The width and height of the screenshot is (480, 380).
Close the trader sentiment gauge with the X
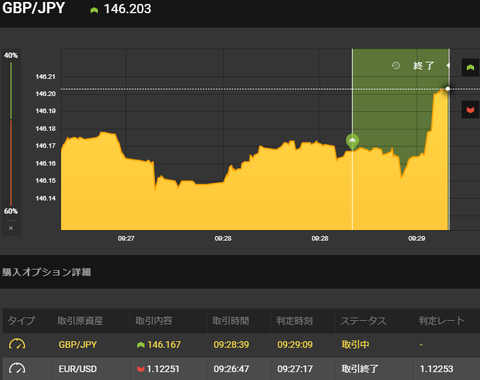click(x=11, y=228)
